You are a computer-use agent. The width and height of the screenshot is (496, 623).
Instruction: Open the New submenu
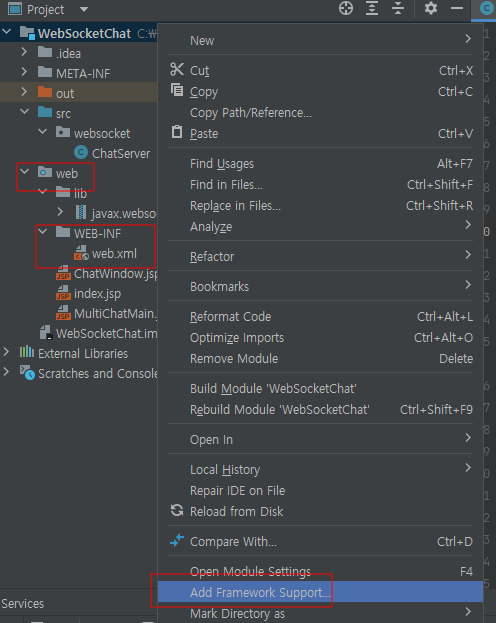pyautogui.click(x=320, y=41)
